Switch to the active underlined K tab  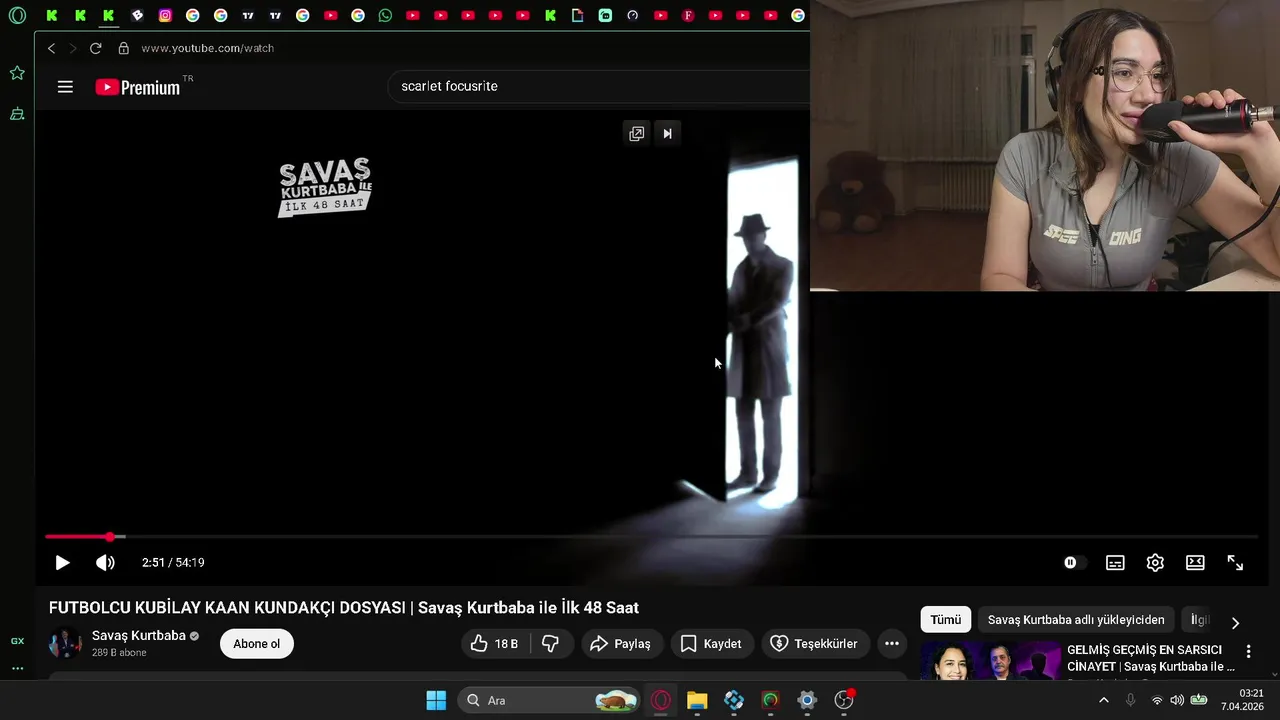108,15
